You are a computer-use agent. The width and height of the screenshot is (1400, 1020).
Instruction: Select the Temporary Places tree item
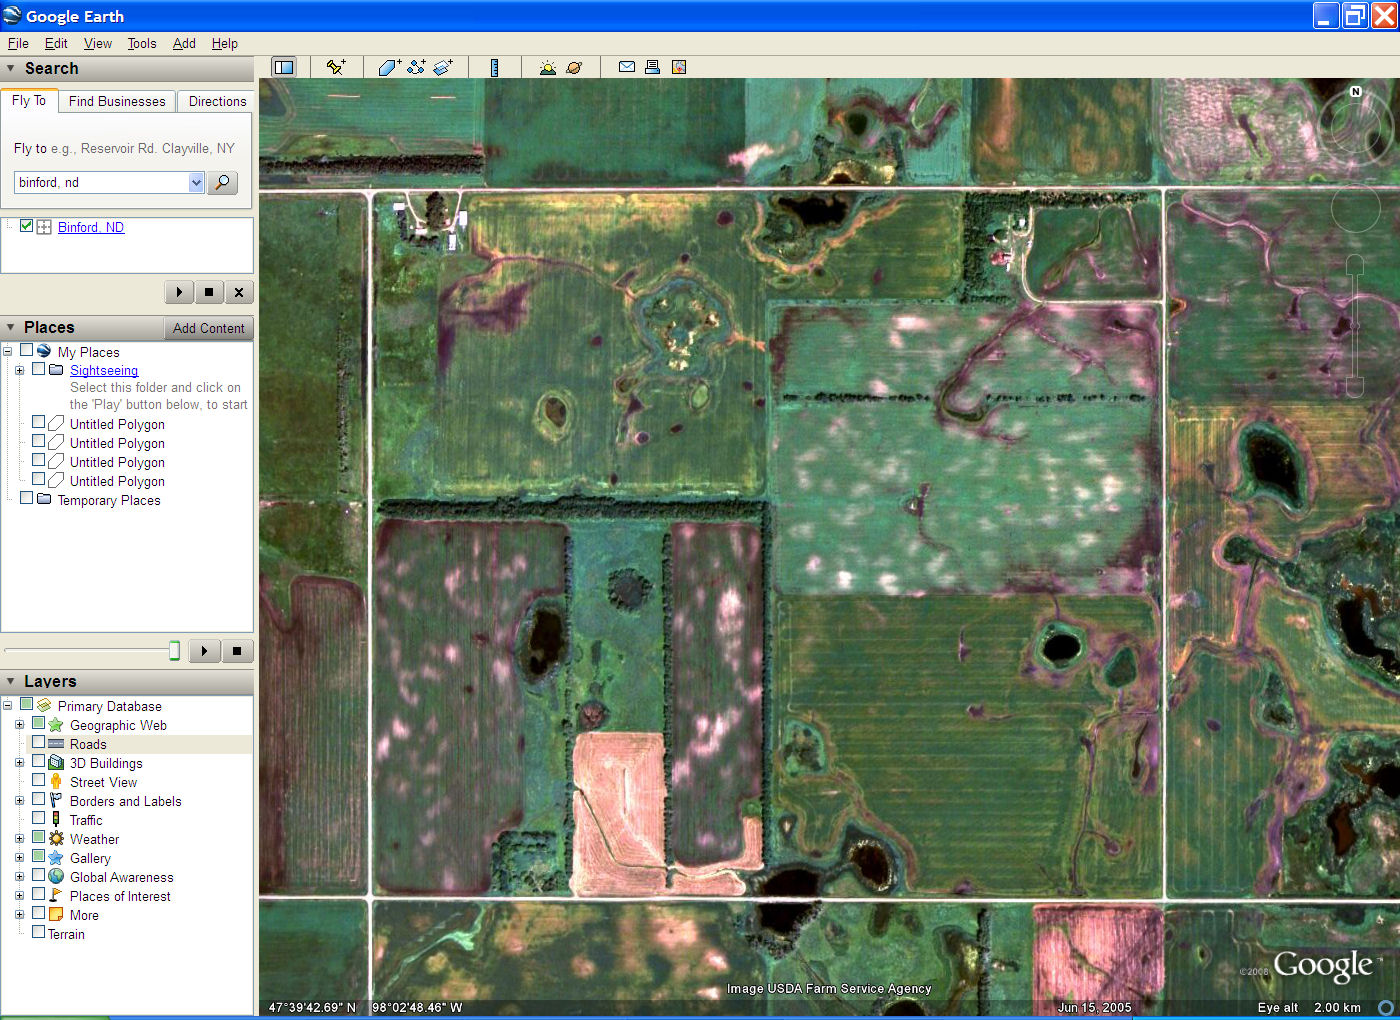click(x=109, y=500)
